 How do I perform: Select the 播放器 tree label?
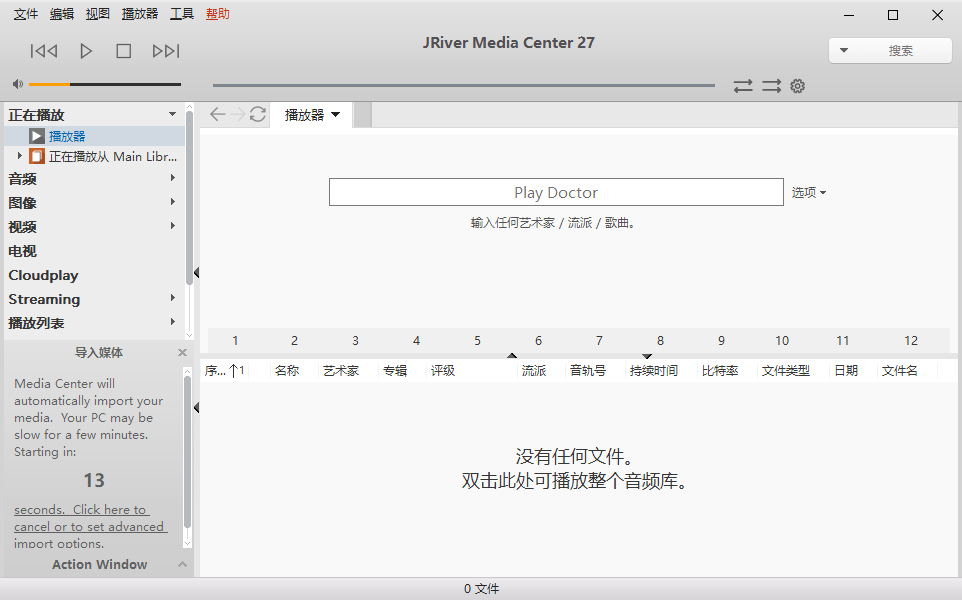click(x=67, y=136)
